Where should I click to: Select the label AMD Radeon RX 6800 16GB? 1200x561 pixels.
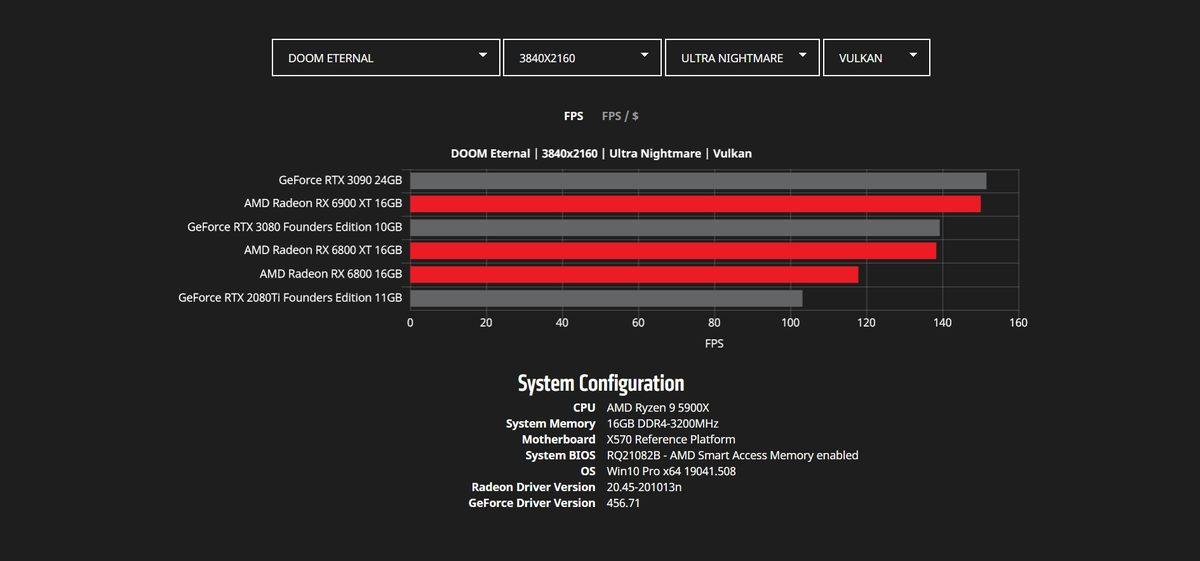pyautogui.click(x=331, y=274)
